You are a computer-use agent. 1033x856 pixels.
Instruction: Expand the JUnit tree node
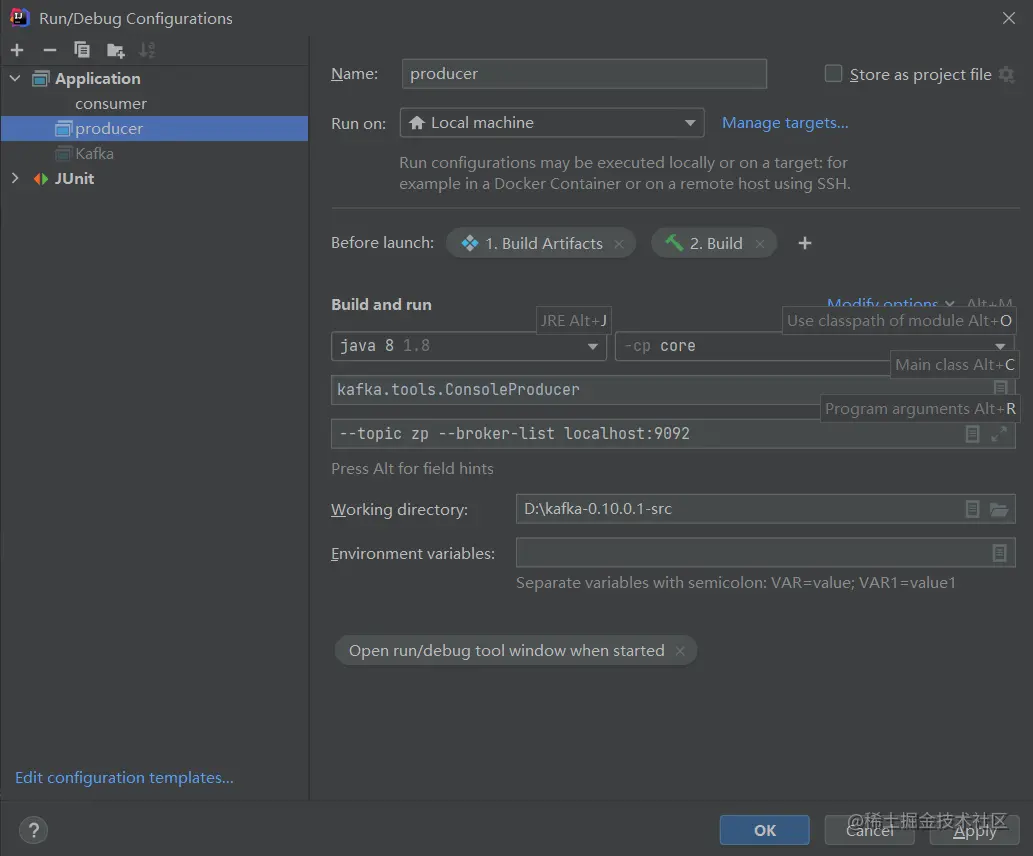tap(15, 179)
